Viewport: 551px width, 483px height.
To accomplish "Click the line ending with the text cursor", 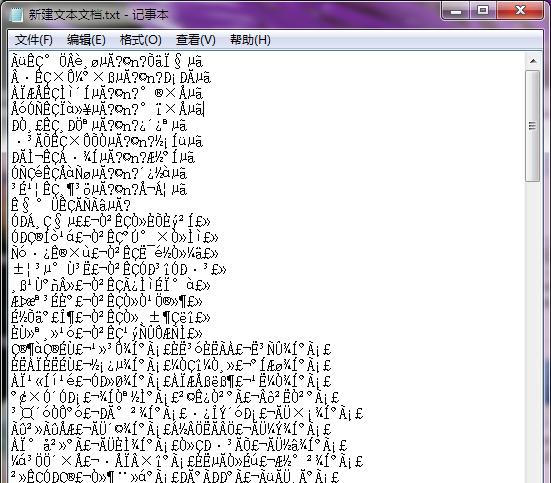I will 108,110.
